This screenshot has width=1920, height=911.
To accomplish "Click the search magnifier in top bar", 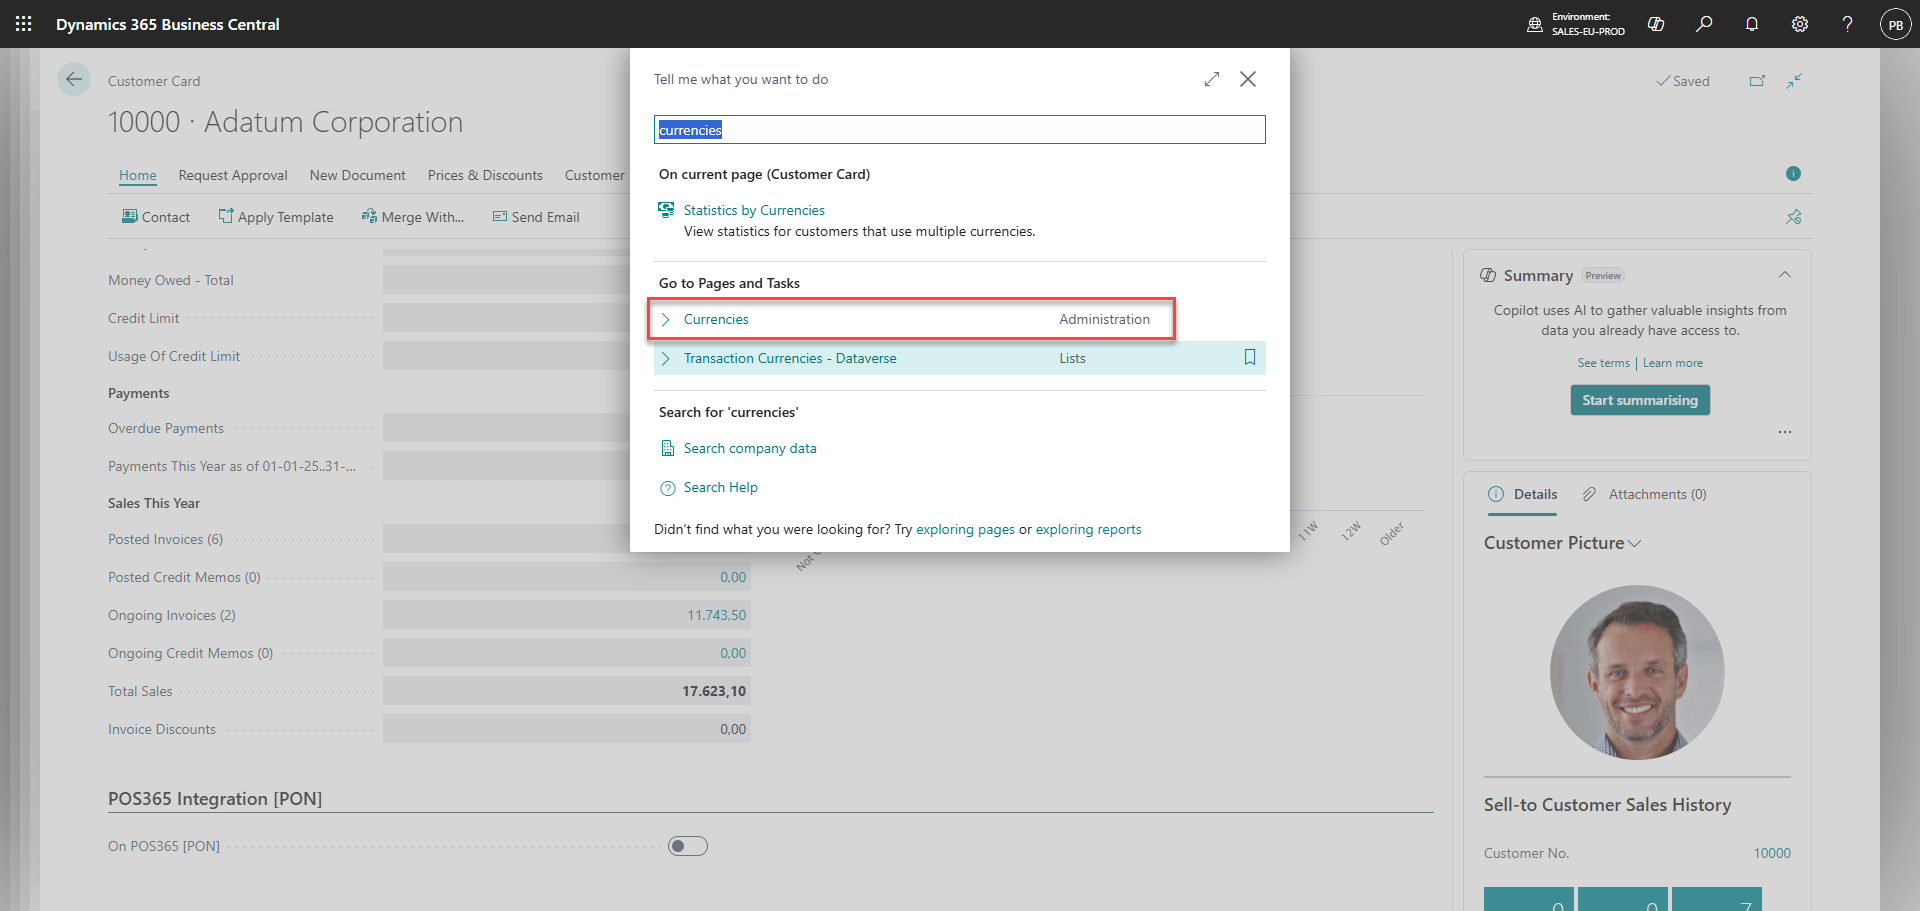I will [x=1704, y=24].
